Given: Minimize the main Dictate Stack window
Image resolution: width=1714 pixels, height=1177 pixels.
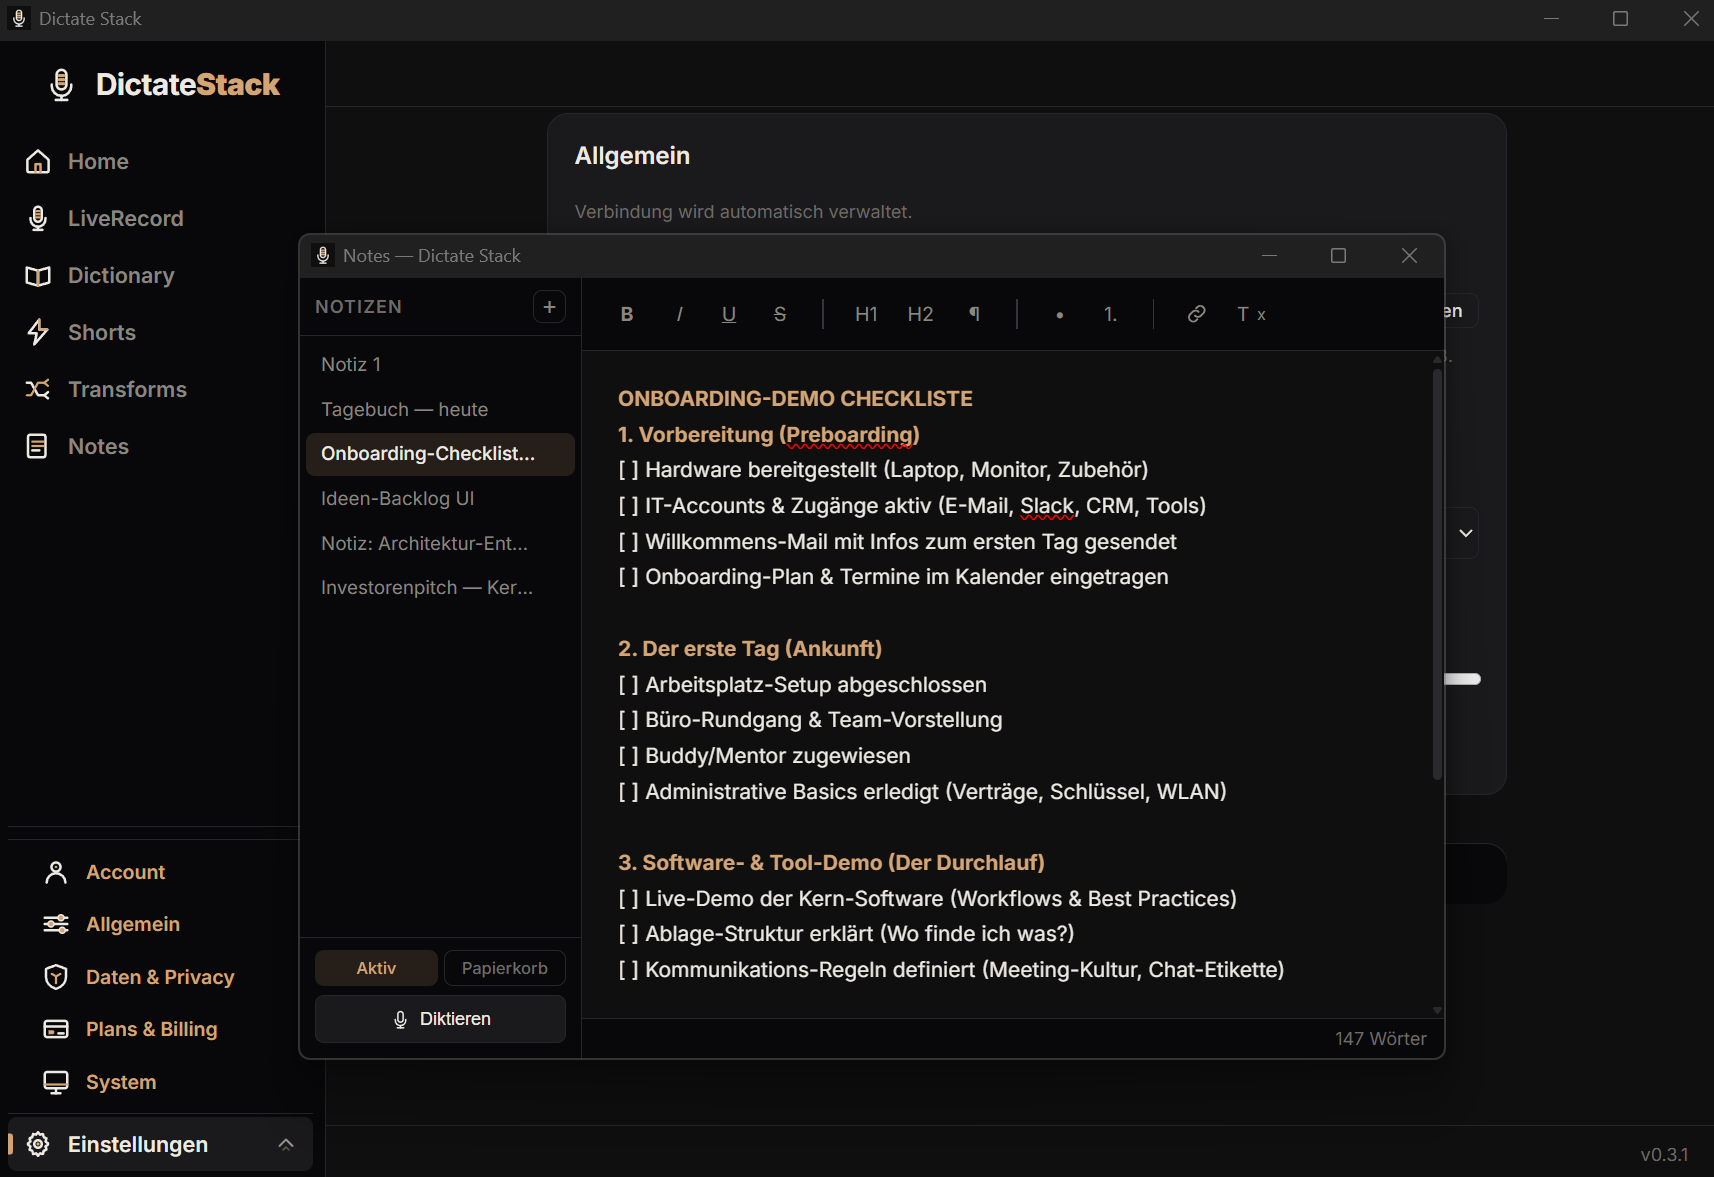Looking at the screenshot, I should point(1551,19).
